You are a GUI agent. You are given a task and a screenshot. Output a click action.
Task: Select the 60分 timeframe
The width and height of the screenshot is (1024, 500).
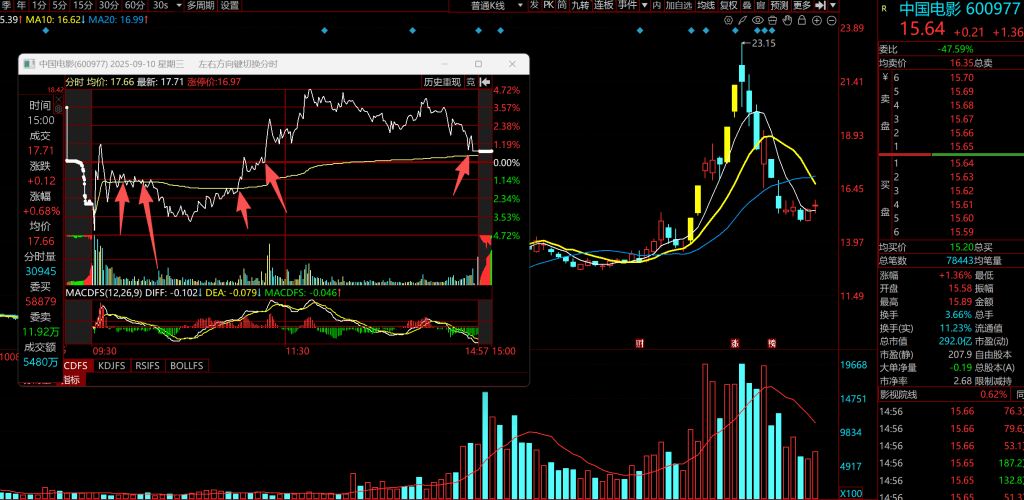click(134, 5)
